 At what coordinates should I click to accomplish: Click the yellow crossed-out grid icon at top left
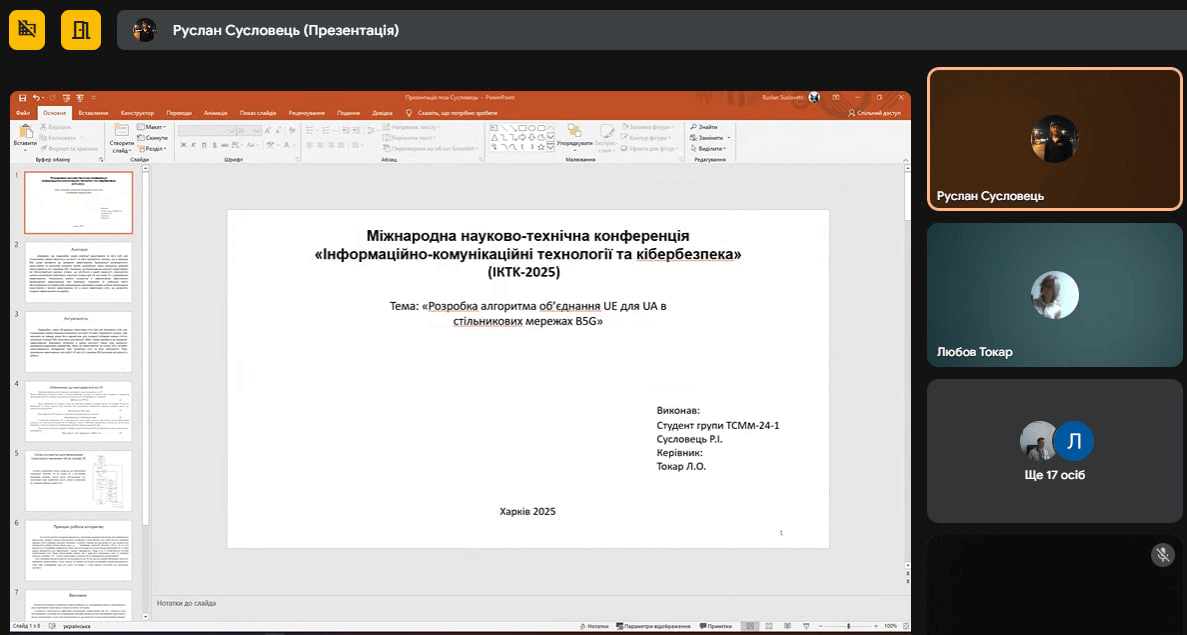(x=27, y=30)
